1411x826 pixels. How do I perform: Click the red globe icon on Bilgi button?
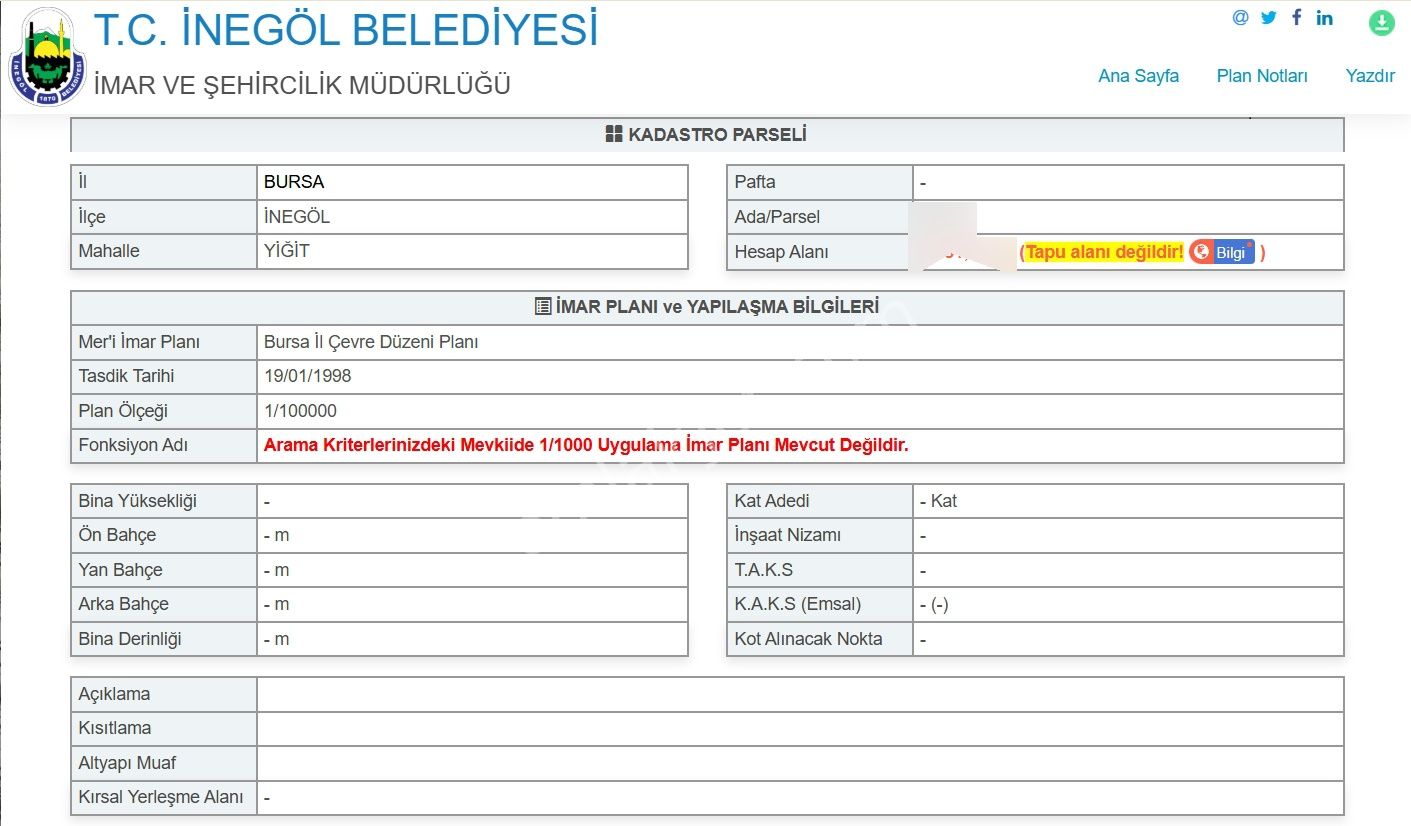pos(1203,252)
